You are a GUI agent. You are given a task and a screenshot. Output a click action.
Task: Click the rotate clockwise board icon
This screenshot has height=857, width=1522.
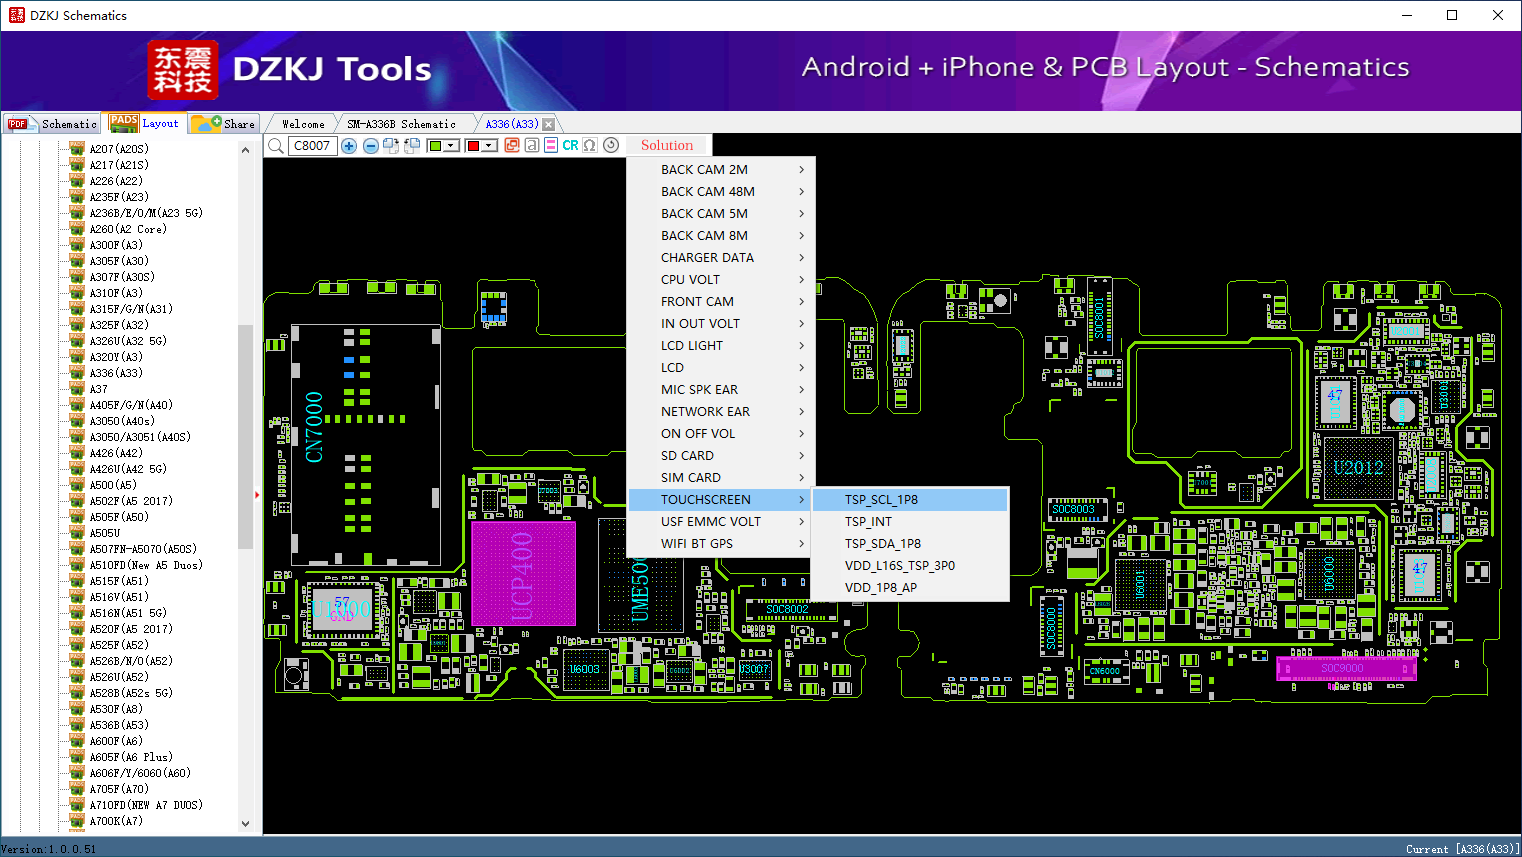(x=391, y=146)
